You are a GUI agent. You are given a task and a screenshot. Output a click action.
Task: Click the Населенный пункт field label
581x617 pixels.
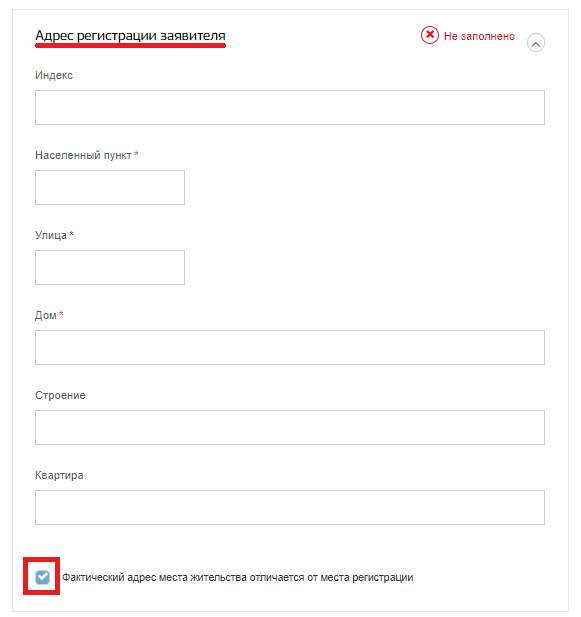[x=83, y=155]
